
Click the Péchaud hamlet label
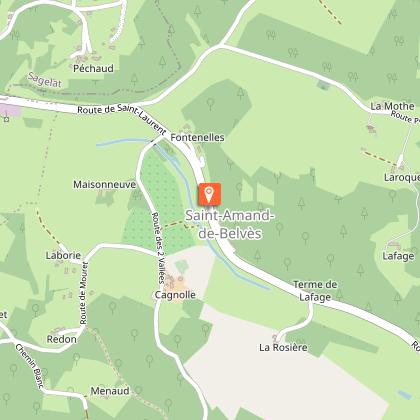pyautogui.click(x=93, y=68)
